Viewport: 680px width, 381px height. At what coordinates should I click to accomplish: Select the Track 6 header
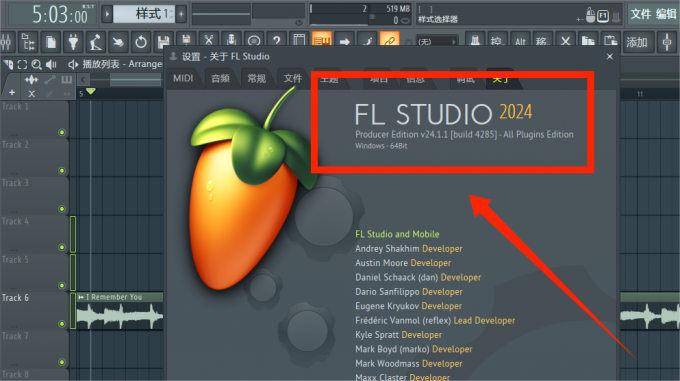[x=35, y=312]
